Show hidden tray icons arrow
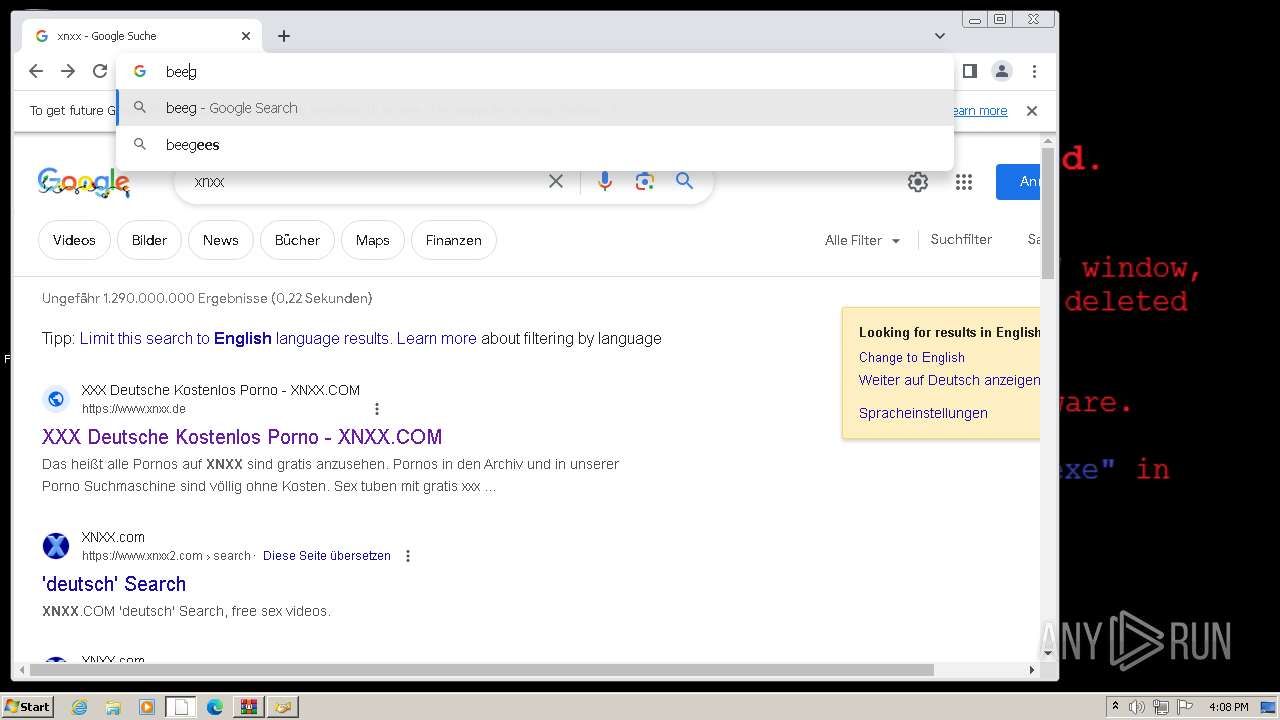Viewport: 1280px width, 720px height. pos(1116,707)
